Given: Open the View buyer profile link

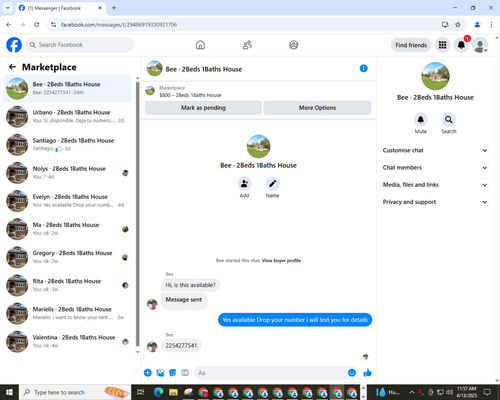Looking at the screenshot, I should [281, 261].
